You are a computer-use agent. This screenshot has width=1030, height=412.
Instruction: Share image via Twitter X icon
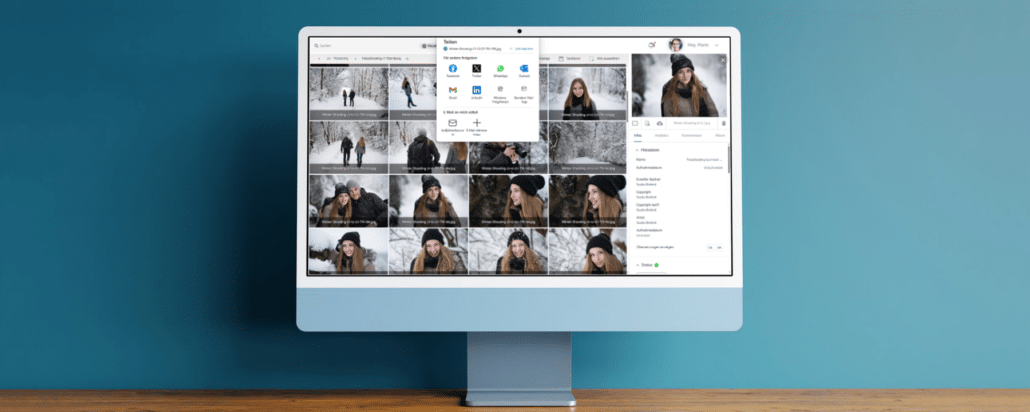coord(476,68)
